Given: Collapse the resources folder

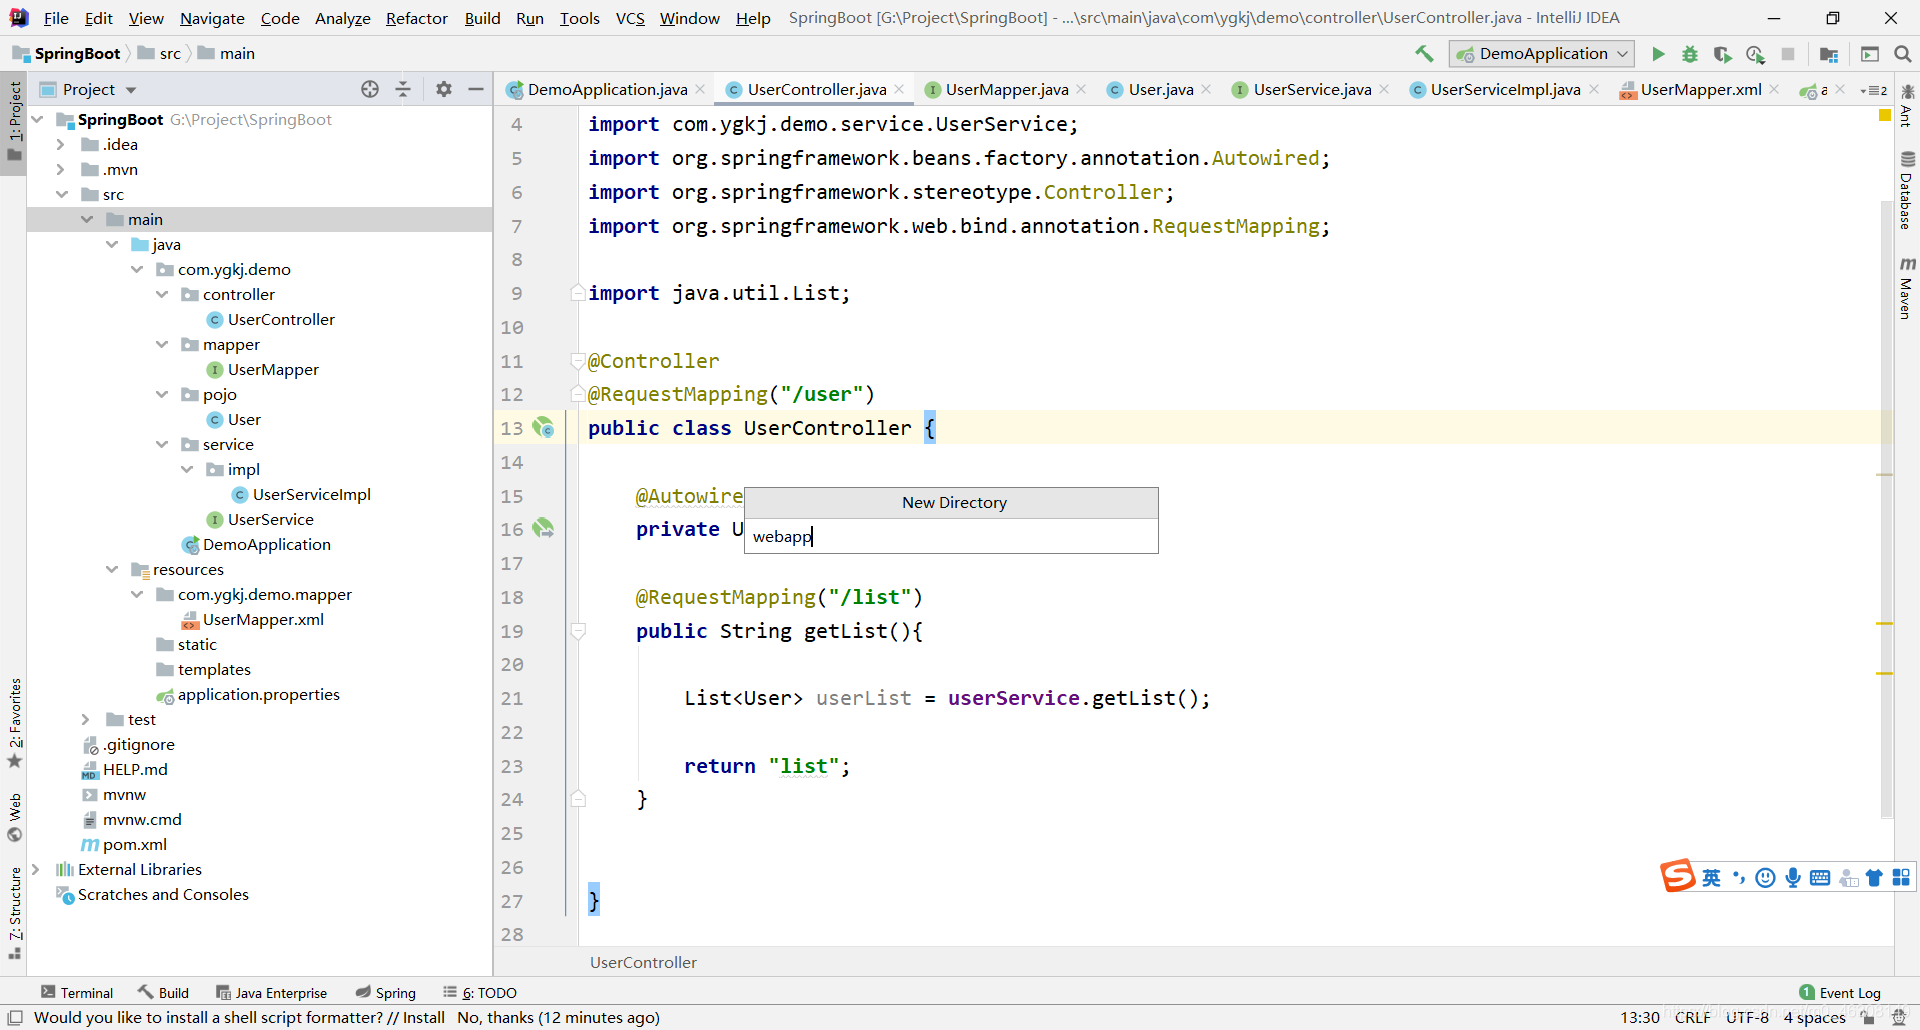Looking at the screenshot, I should [112, 570].
